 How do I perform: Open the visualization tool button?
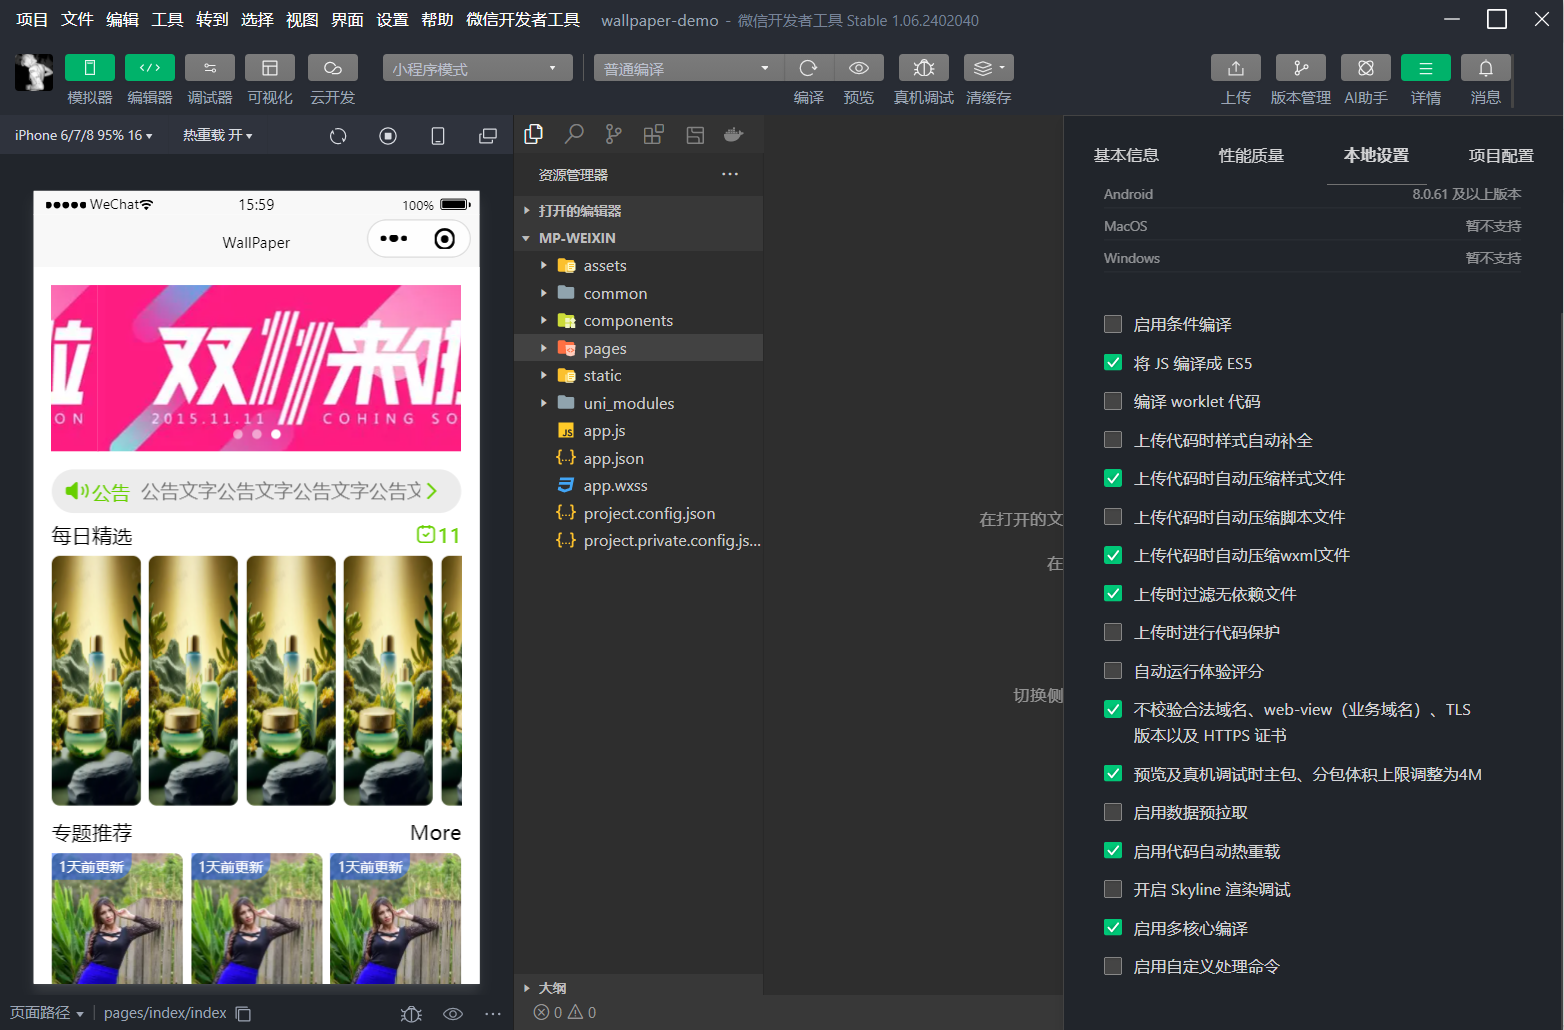[x=270, y=68]
